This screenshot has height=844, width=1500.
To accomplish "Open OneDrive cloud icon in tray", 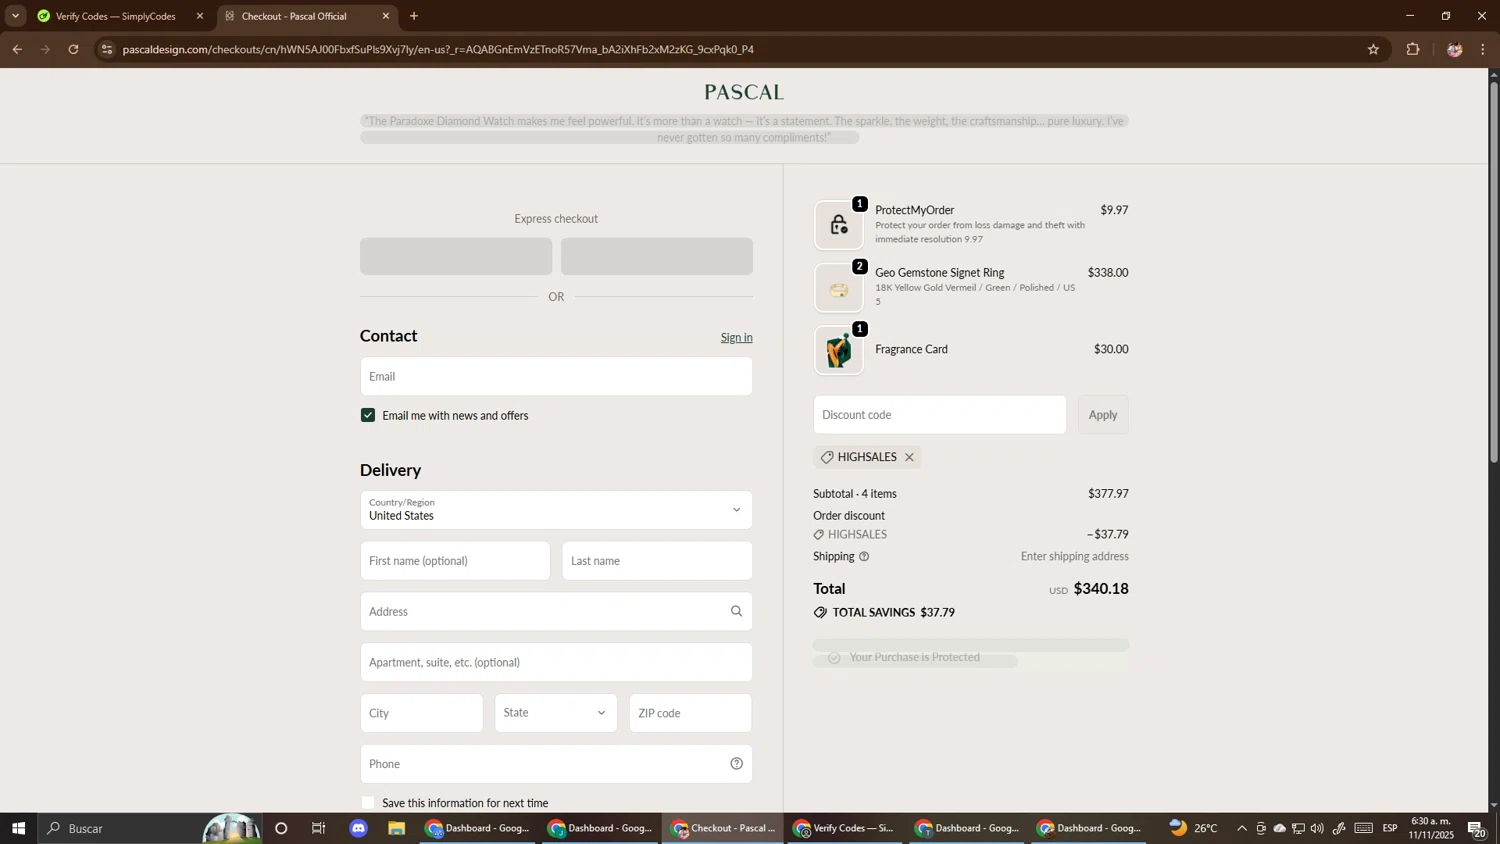I will (x=1279, y=828).
